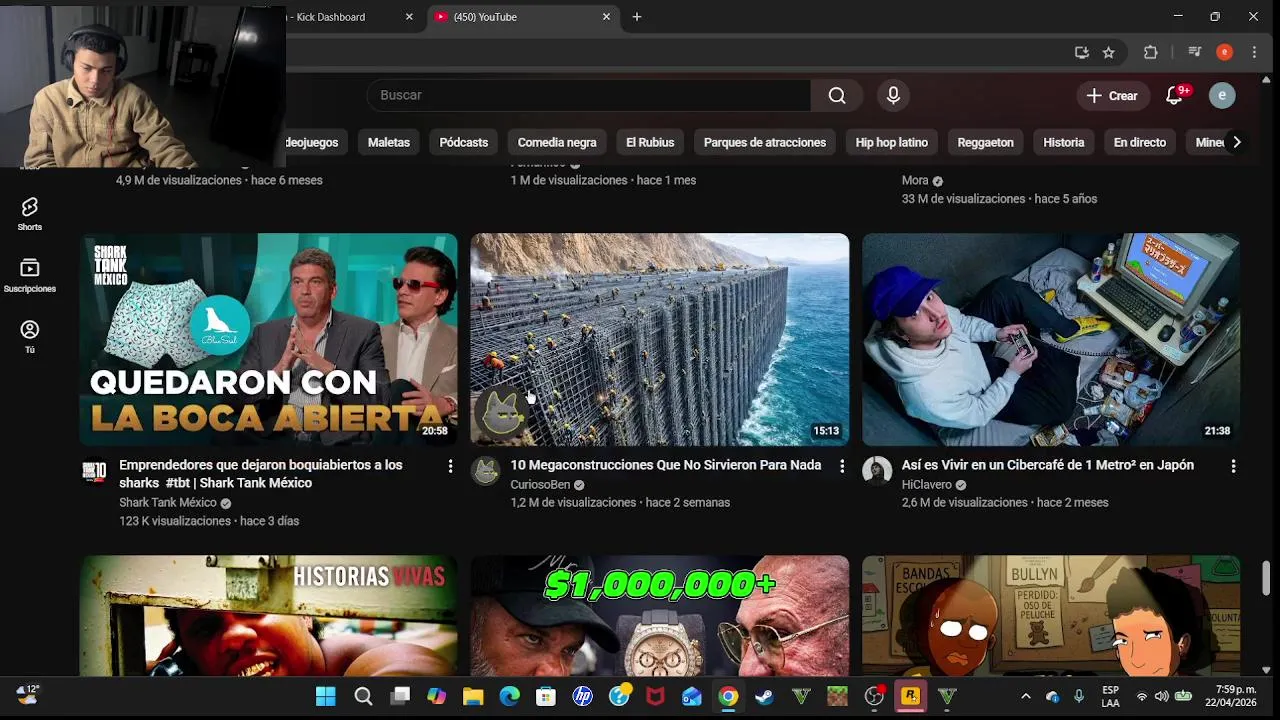This screenshot has height=720, width=1280.
Task: Open title Así es Vivir en un Cibercafé
Action: pos(1048,465)
